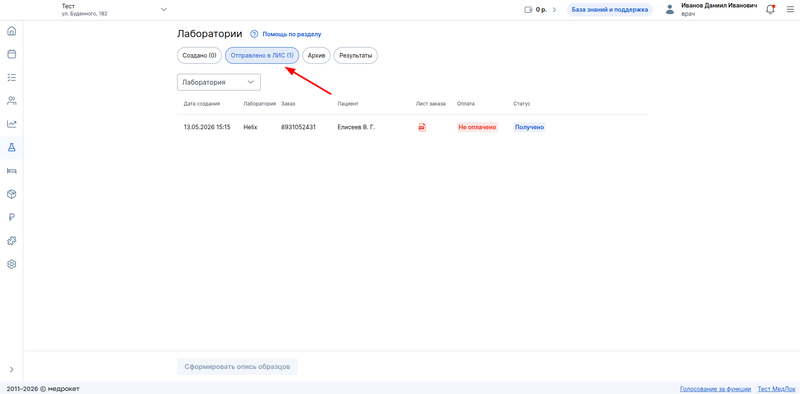This screenshot has height=394, width=800.
Task: Click order number 8931052431
Action: click(298, 127)
